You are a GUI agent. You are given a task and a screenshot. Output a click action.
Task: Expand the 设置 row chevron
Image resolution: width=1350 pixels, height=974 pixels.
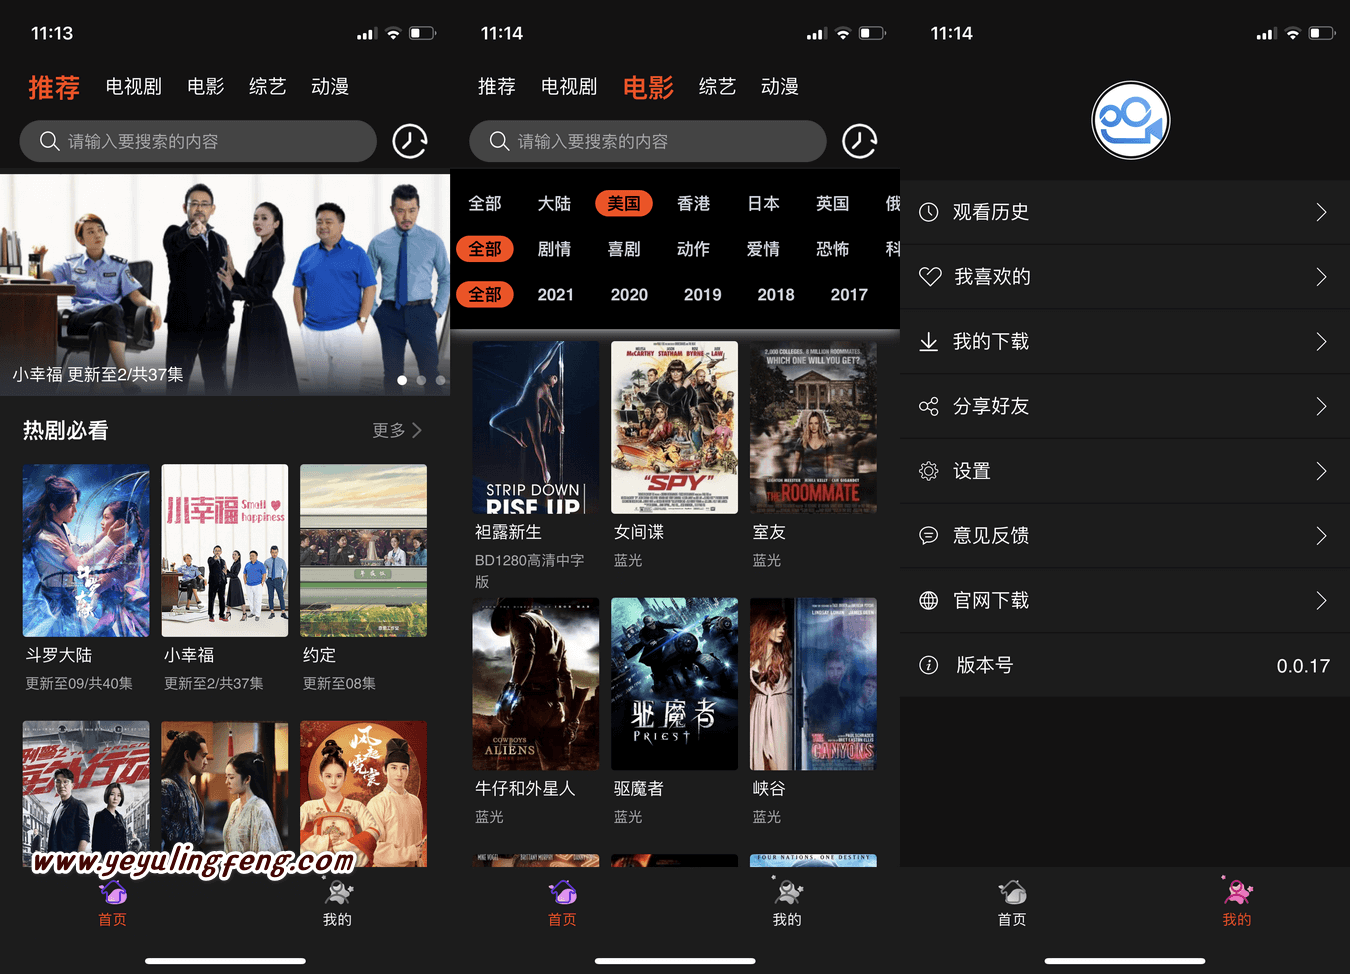click(x=1322, y=471)
